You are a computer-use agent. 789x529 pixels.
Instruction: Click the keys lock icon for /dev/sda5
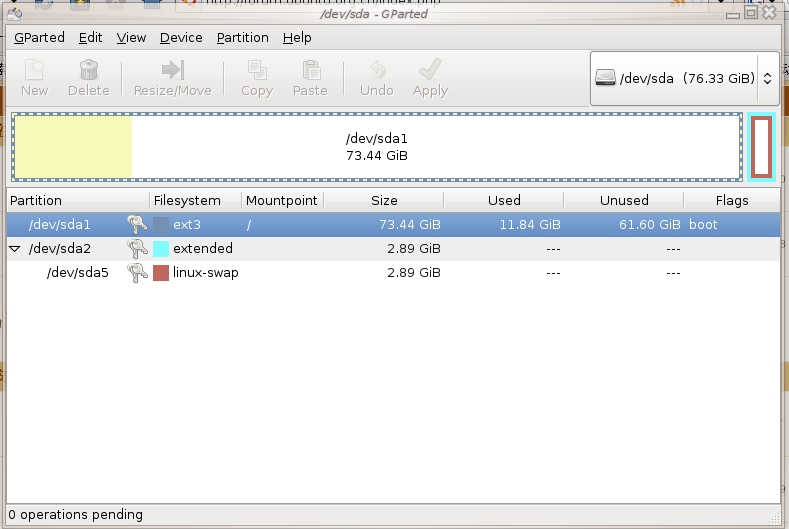[137, 273]
